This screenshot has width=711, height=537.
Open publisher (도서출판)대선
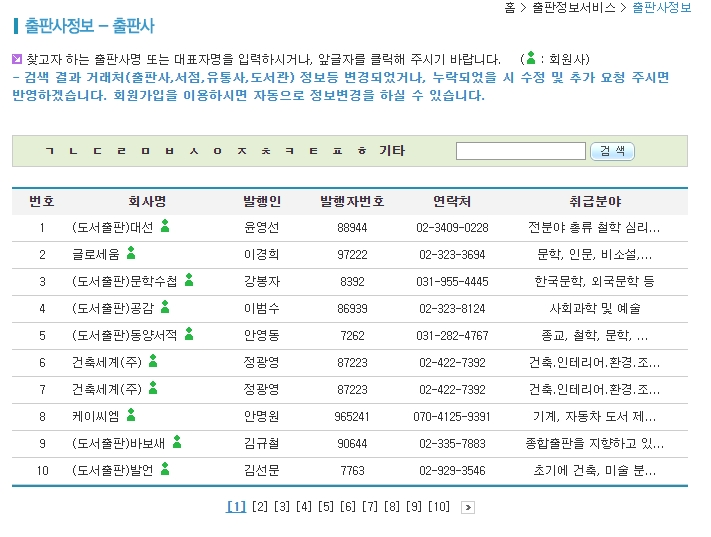113,227
